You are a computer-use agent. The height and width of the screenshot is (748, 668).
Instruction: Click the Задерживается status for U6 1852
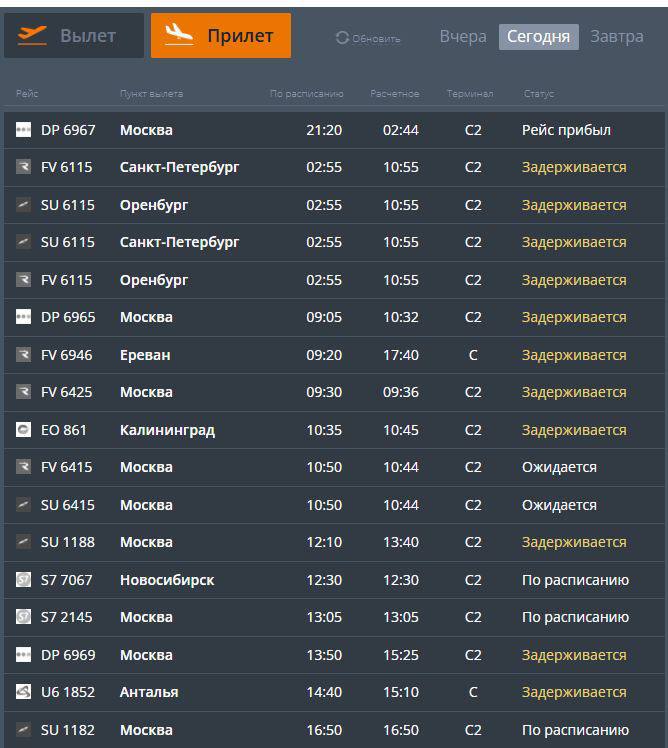[x=574, y=692]
